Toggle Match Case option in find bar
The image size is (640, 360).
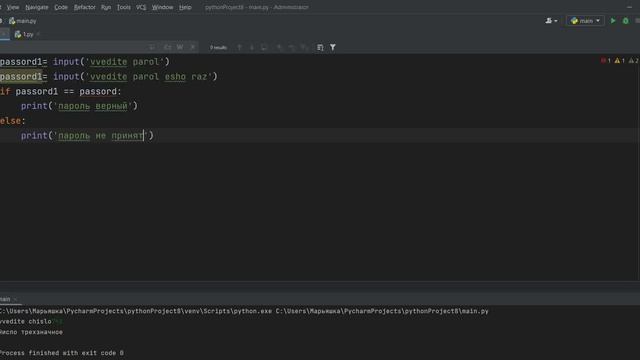click(x=167, y=47)
